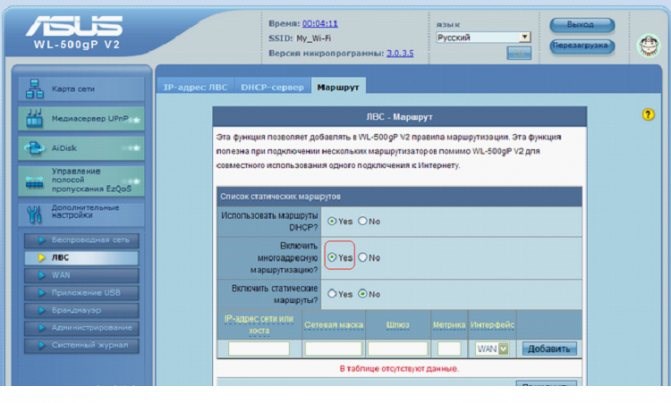
Task: Click the Карта сети label
Action: pos(73,89)
